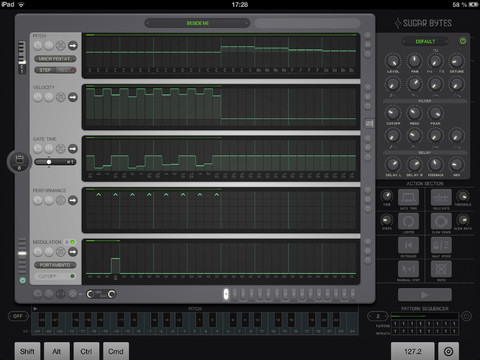This screenshot has height=360, width=480.
Task: Trigger the Gate Time action button
Action: 408,198
